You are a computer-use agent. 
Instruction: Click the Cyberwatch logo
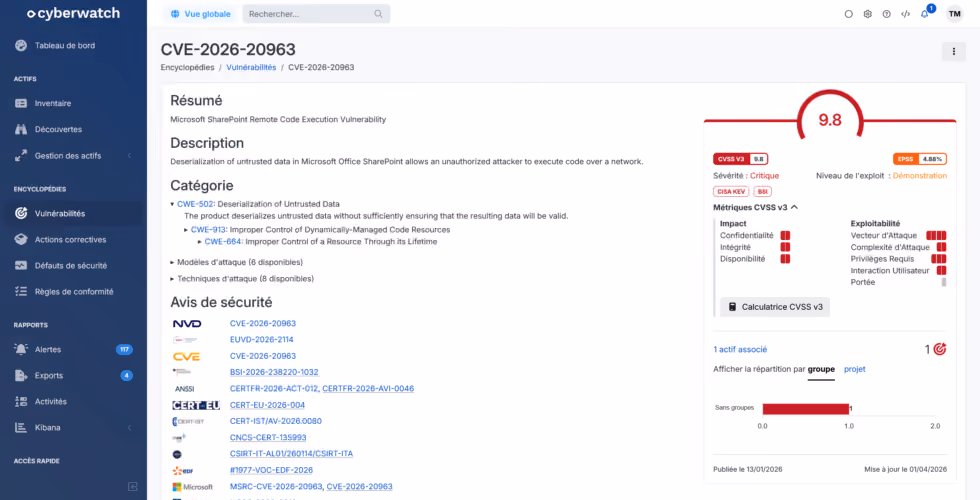(x=73, y=13)
